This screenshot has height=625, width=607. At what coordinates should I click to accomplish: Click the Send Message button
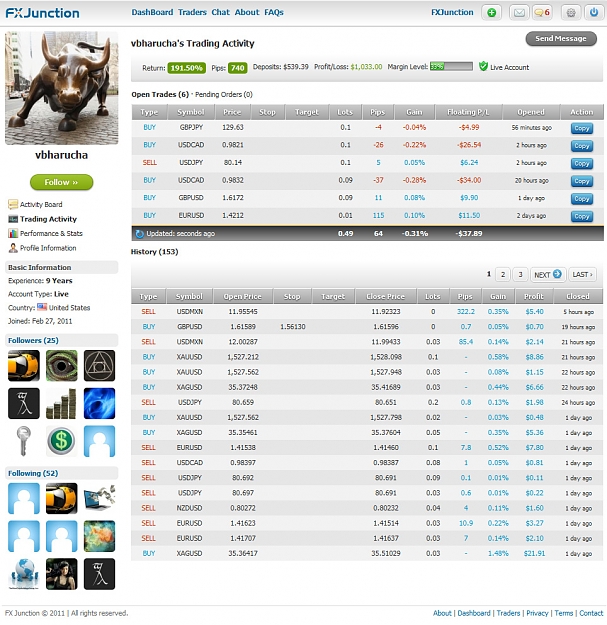(561, 39)
